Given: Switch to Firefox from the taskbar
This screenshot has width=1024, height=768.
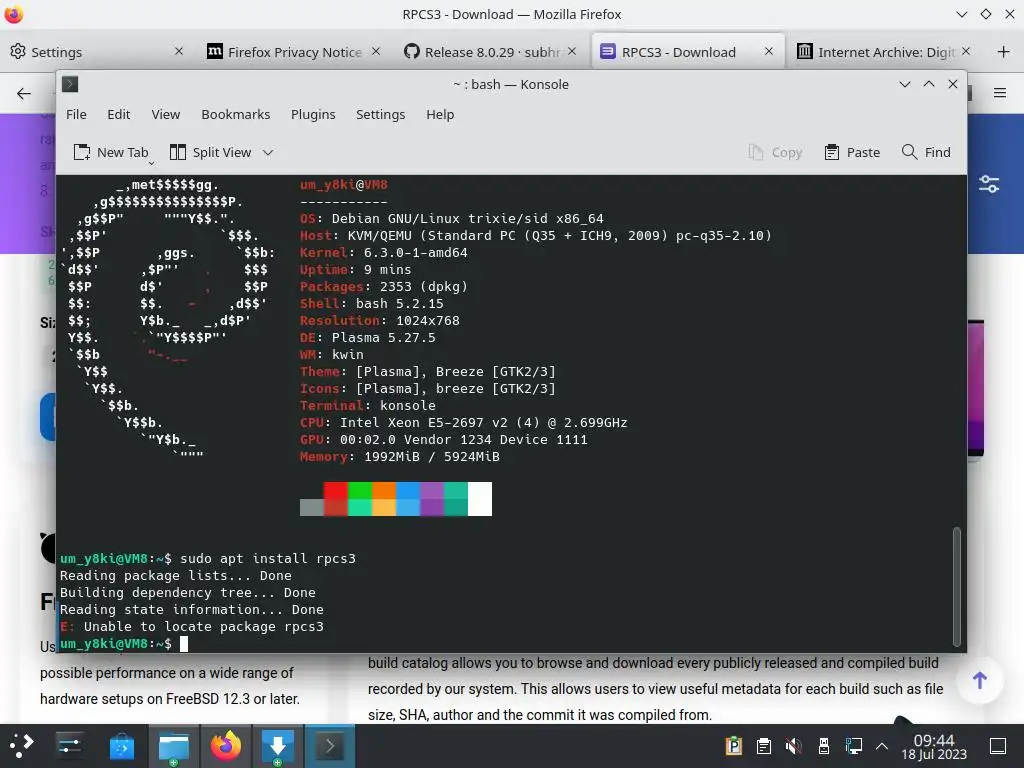Looking at the screenshot, I should click(226, 746).
